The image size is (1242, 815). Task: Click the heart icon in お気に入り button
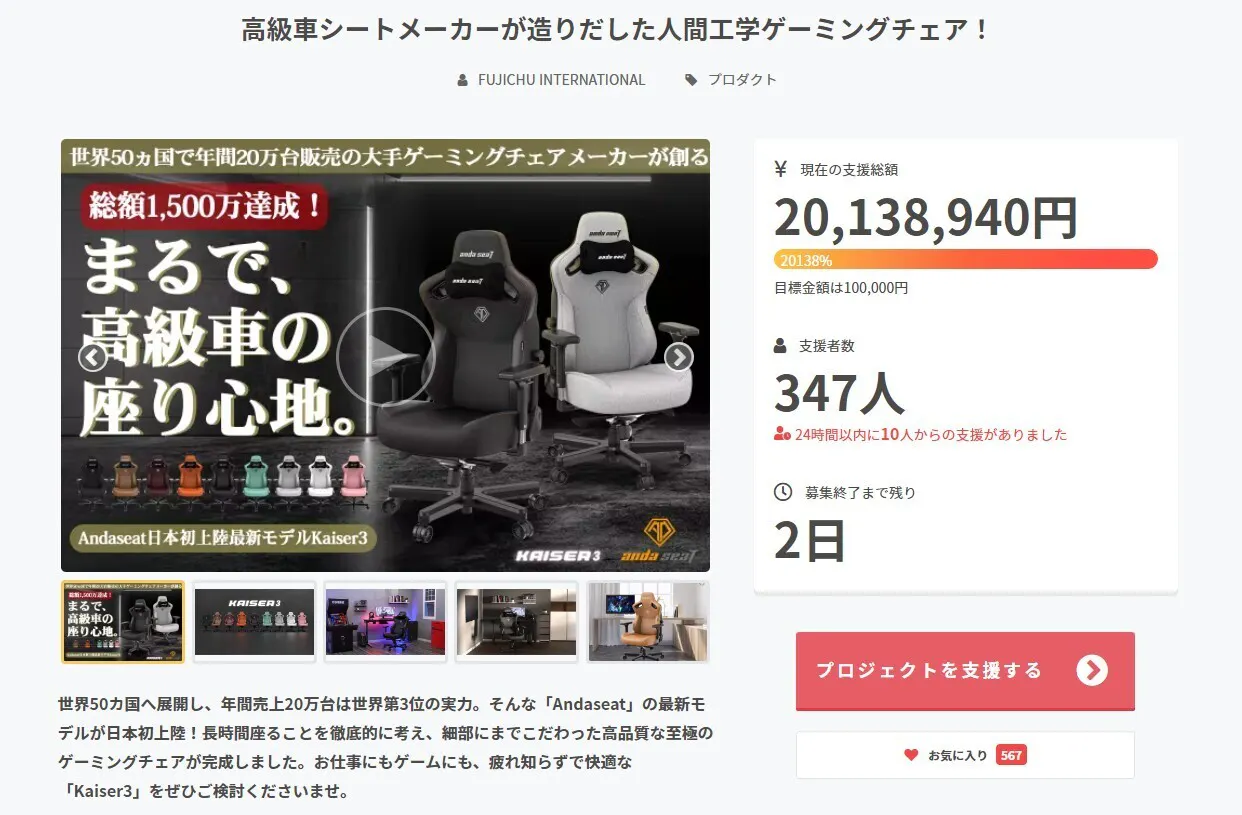tap(911, 755)
